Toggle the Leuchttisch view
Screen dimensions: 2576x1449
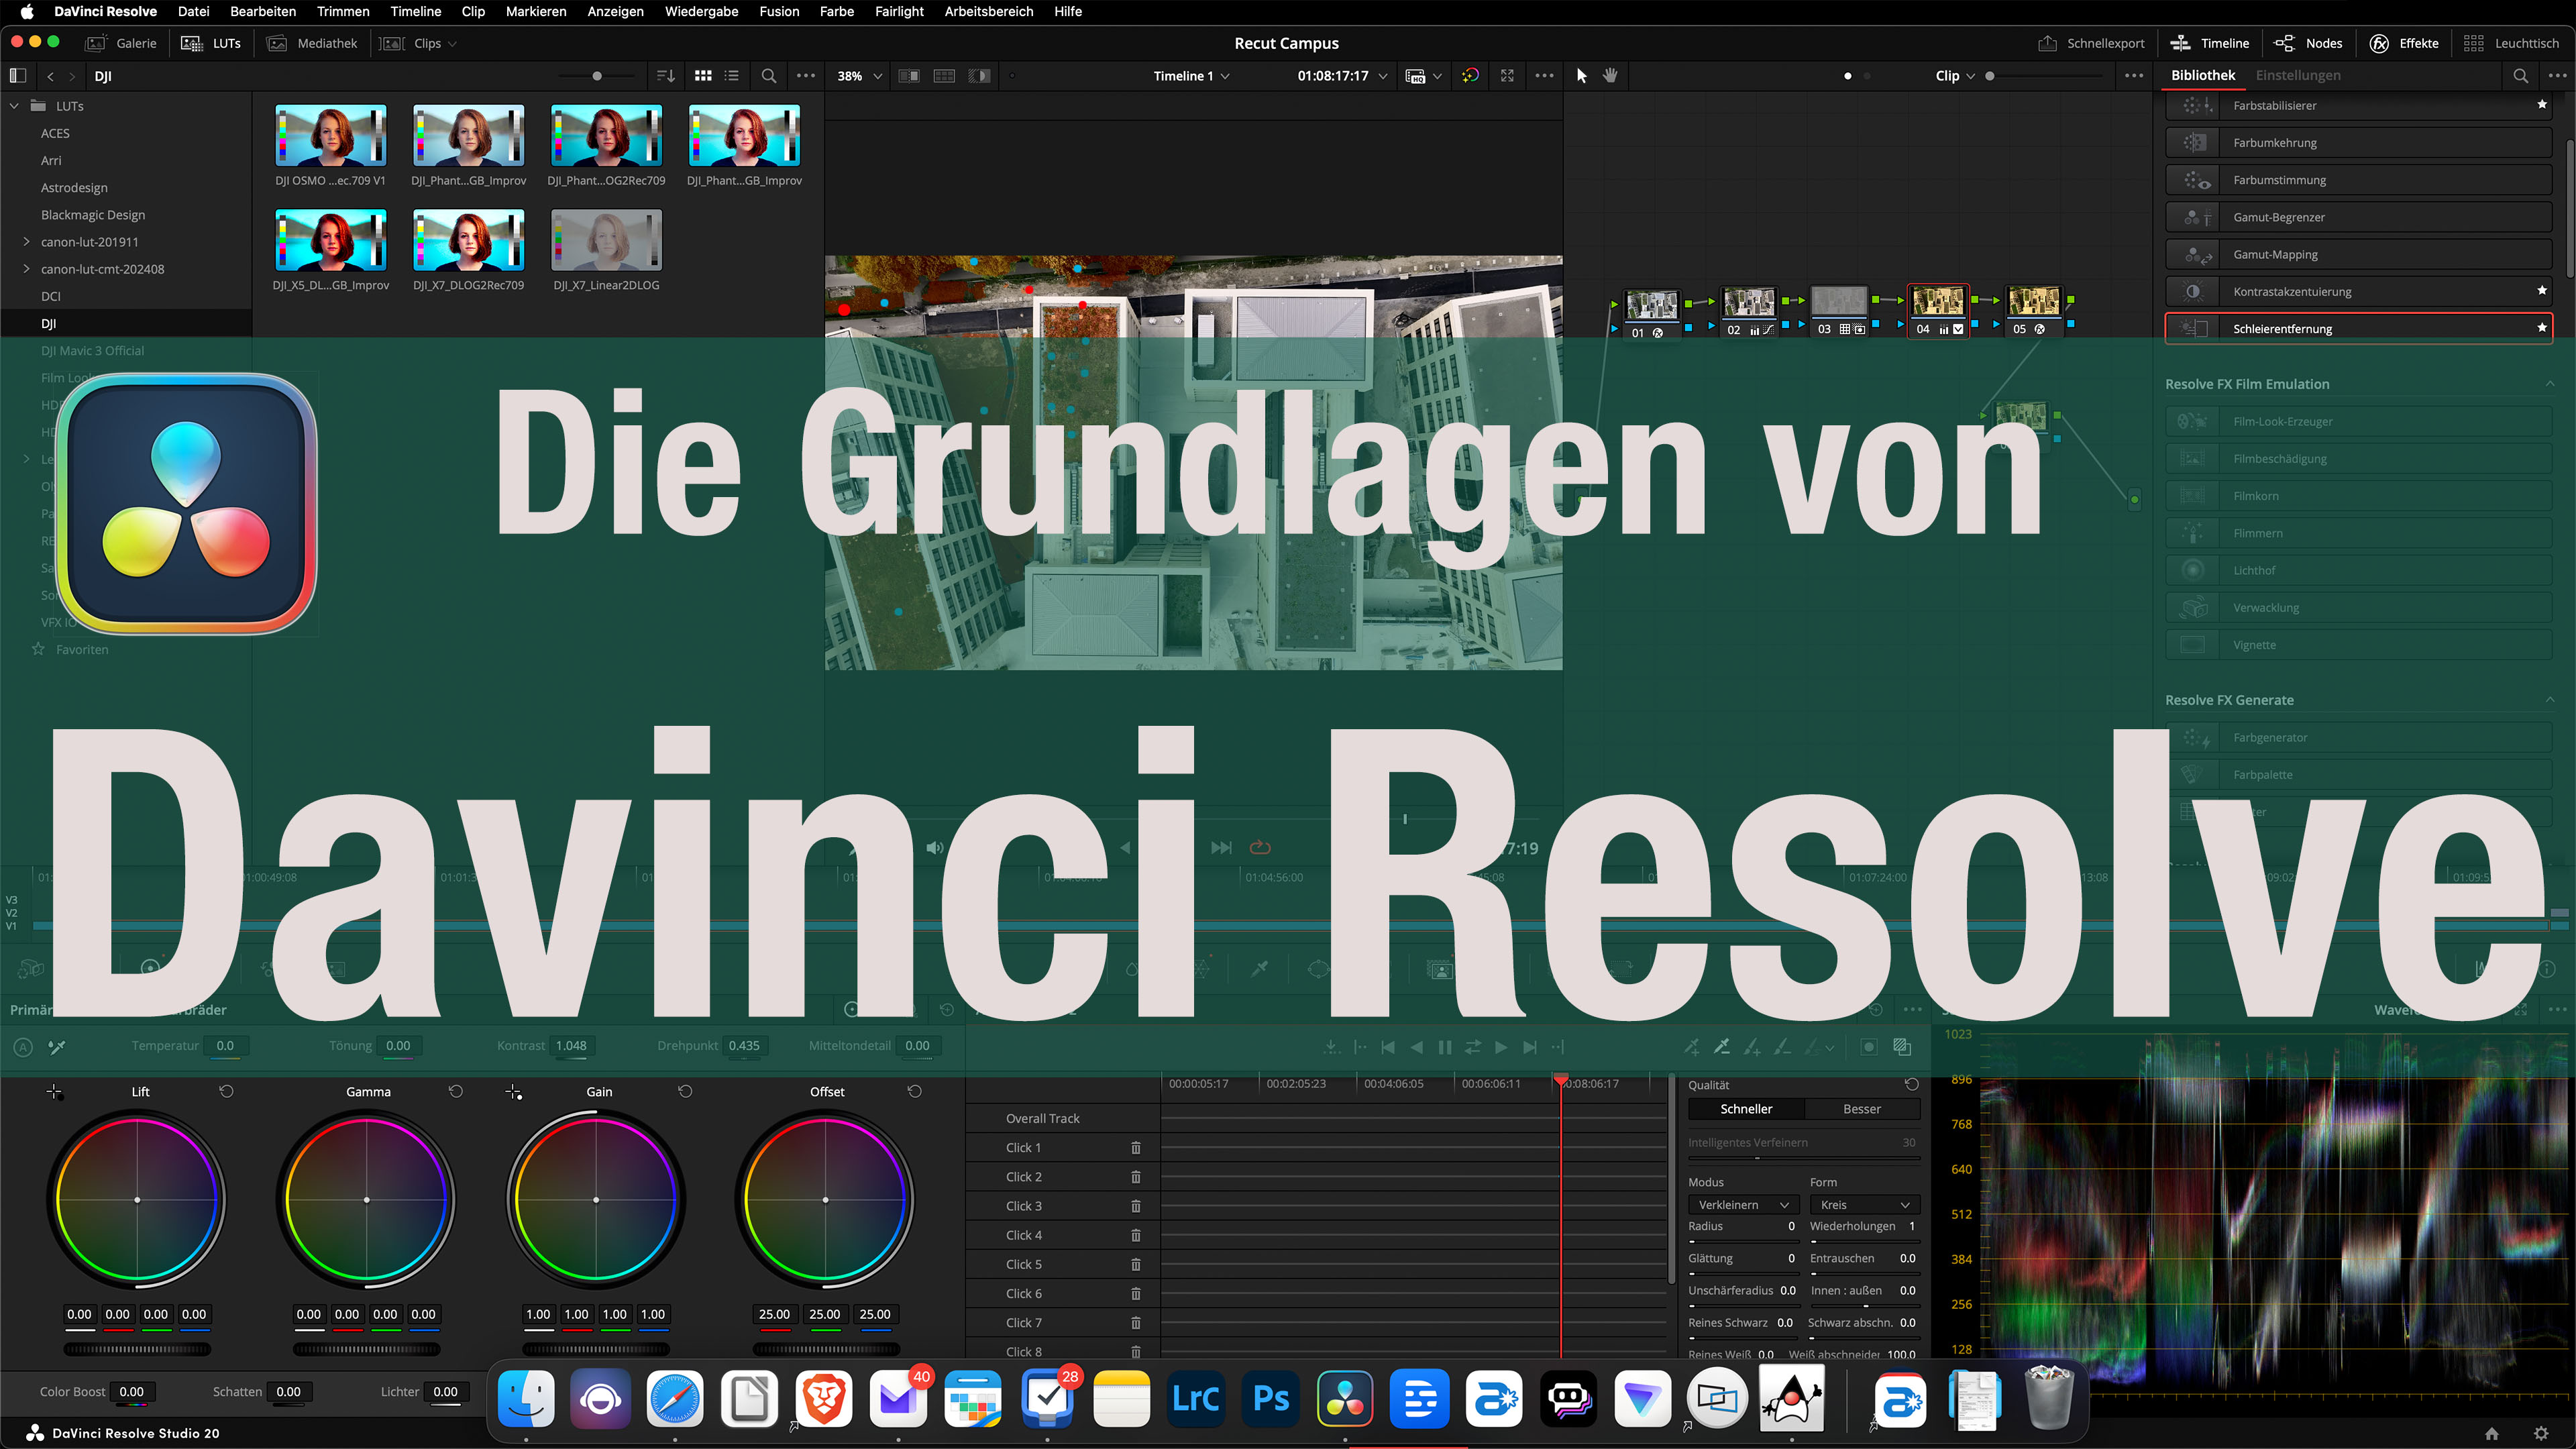click(x=2511, y=43)
